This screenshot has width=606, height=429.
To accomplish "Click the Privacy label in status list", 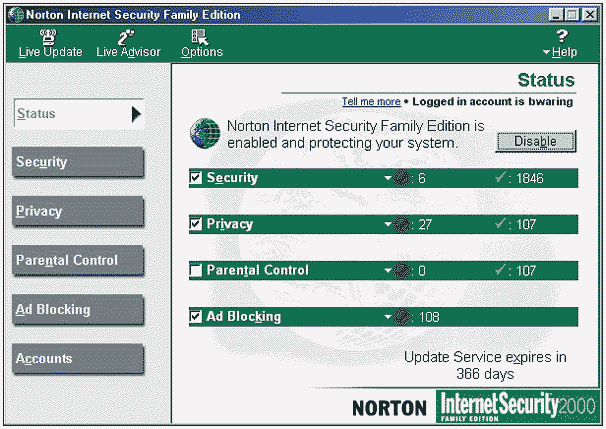I will coord(230,224).
